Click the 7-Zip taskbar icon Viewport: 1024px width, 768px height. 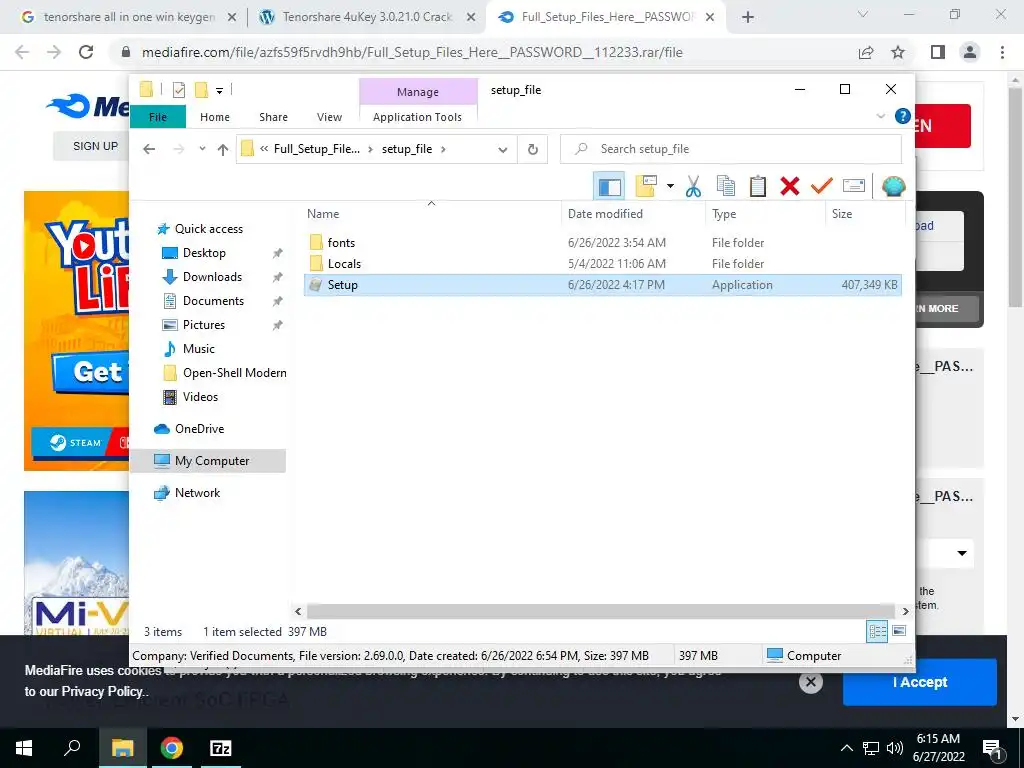(x=221, y=748)
